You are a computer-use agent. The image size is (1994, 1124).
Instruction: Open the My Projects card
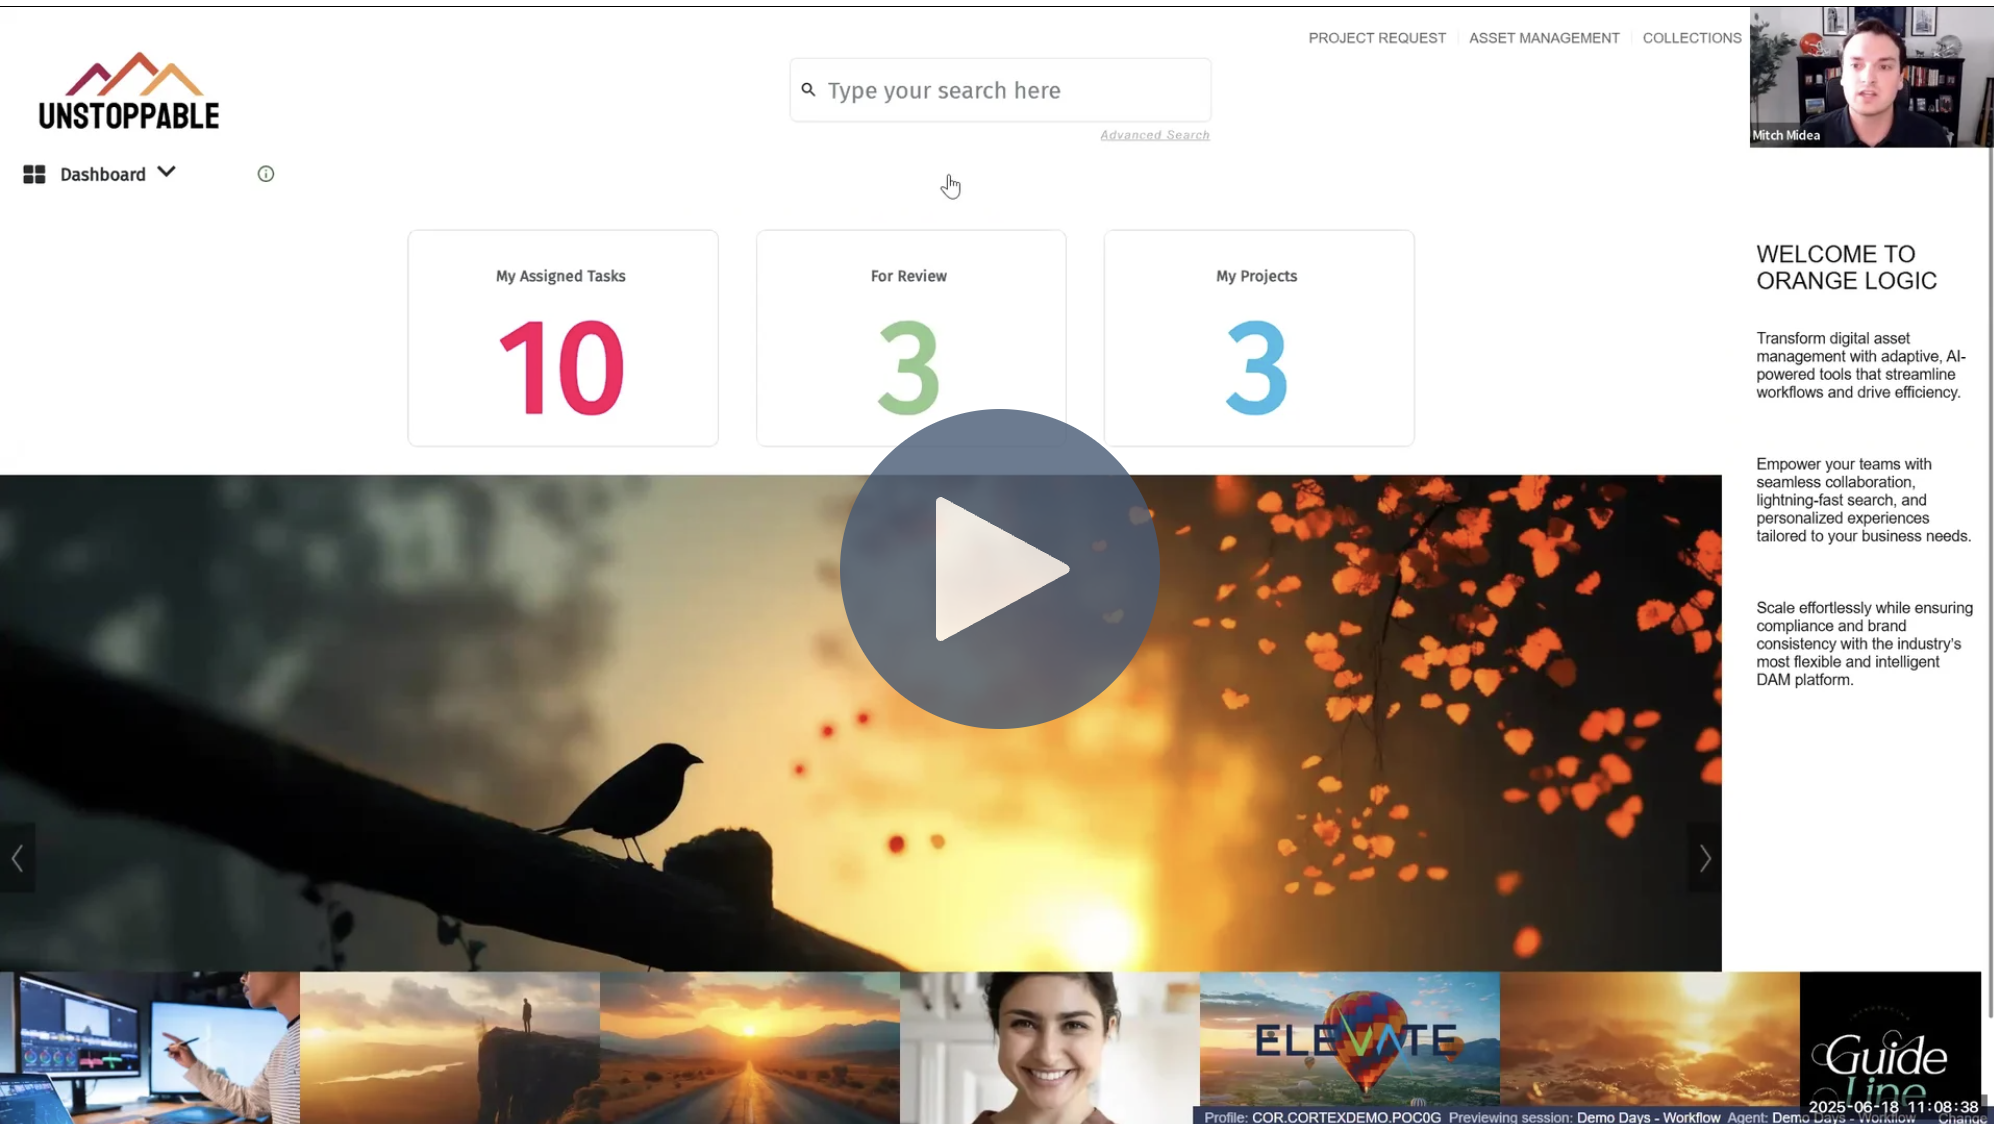(x=1258, y=338)
